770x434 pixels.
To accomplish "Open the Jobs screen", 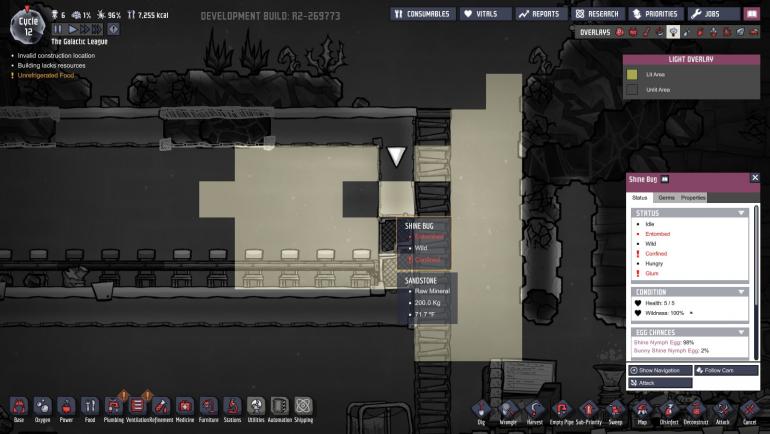I will pyautogui.click(x=714, y=14).
